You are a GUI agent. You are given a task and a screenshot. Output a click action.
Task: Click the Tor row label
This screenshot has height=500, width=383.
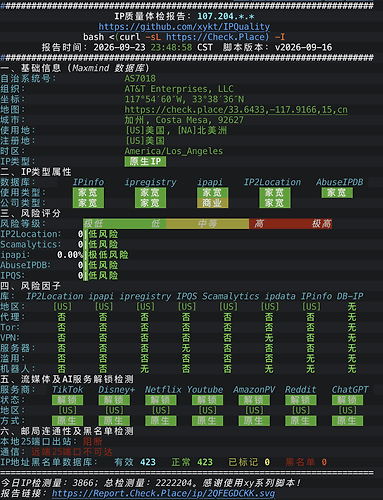pyautogui.click(x=10, y=327)
